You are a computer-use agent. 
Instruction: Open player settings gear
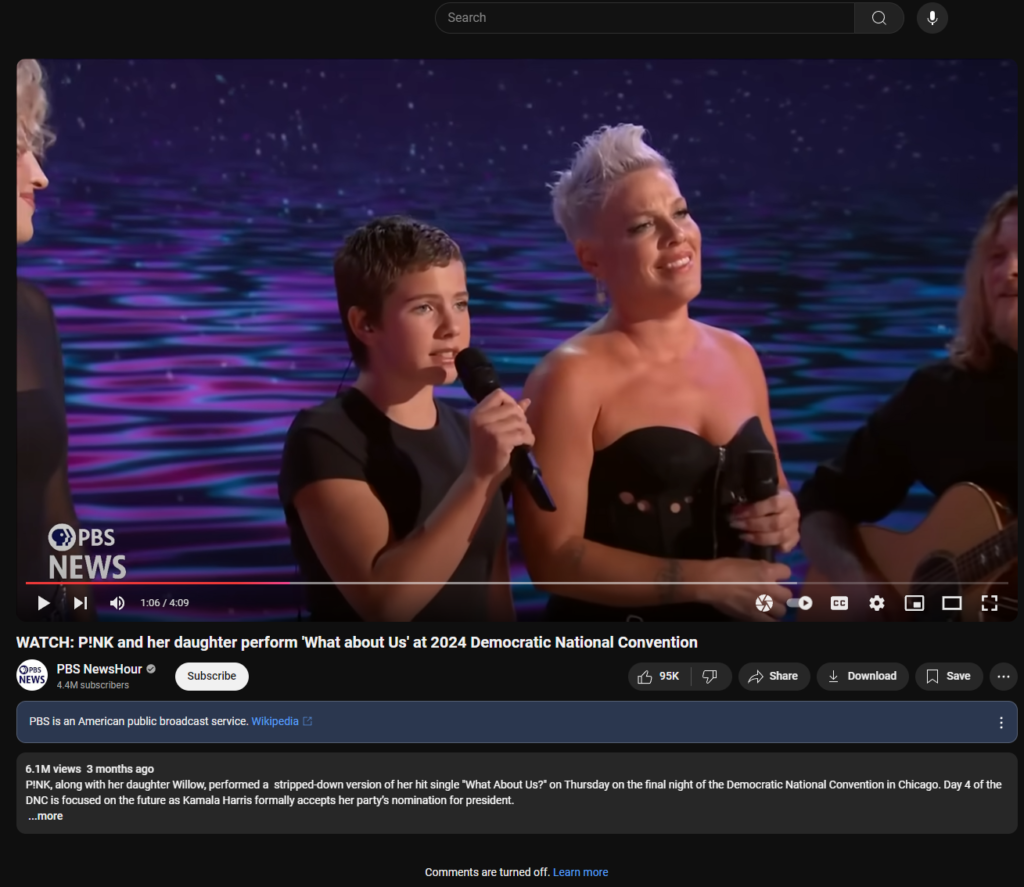[x=876, y=603]
